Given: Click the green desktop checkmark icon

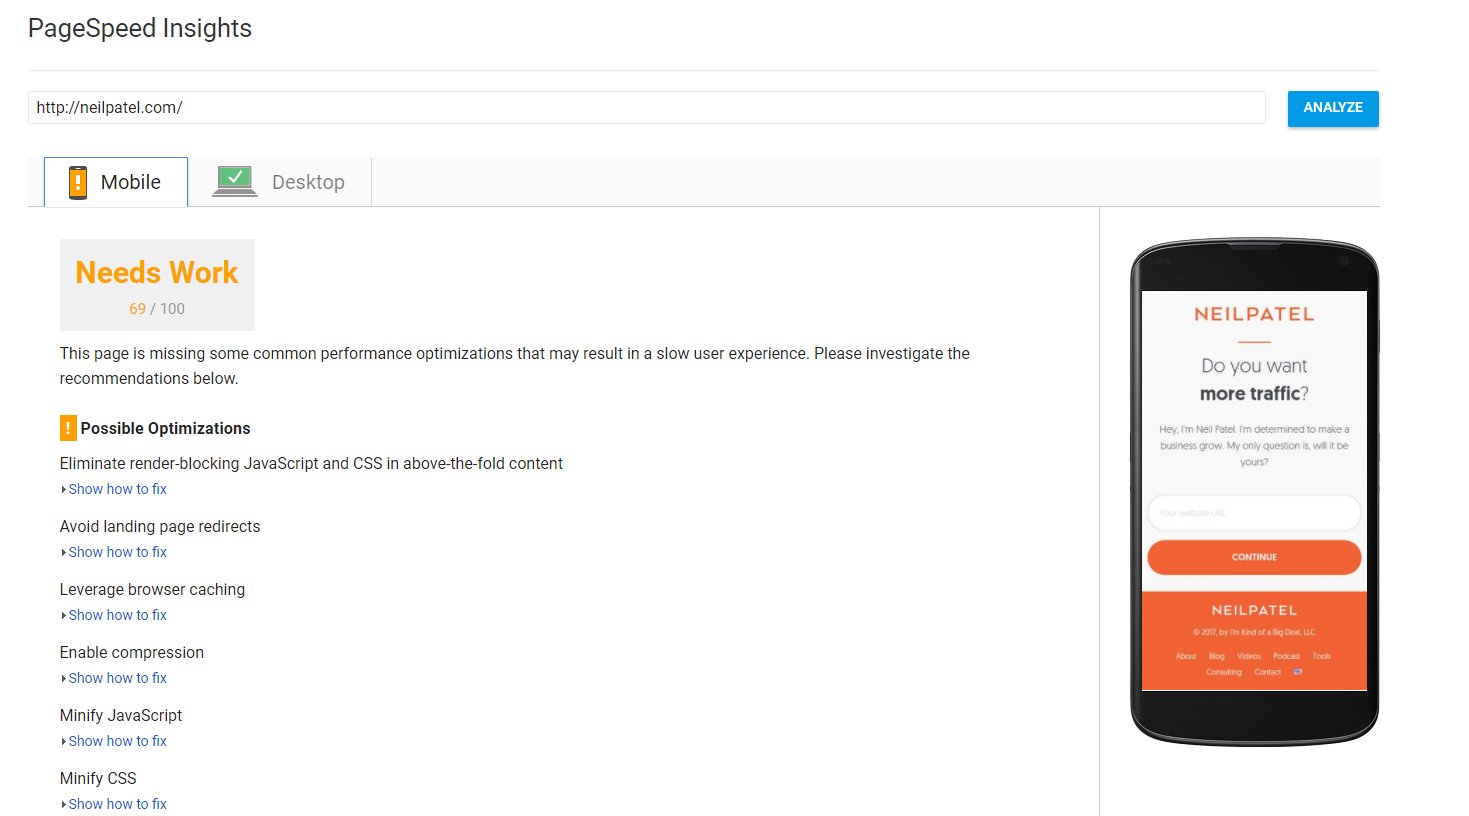Looking at the screenshot, I should (235, 181).
